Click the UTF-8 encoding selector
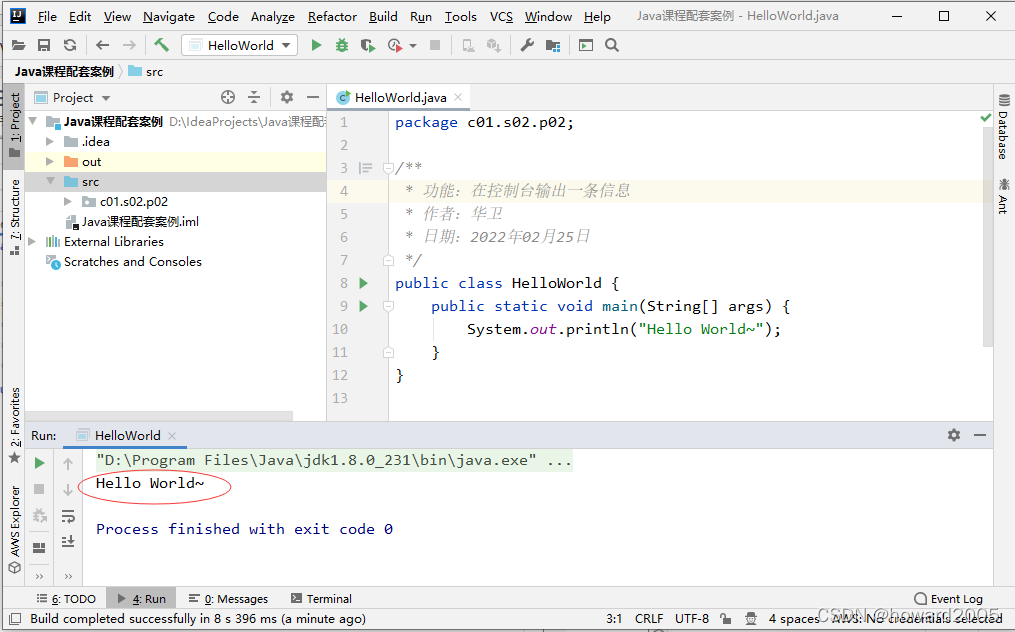 [x=692, y=618]
